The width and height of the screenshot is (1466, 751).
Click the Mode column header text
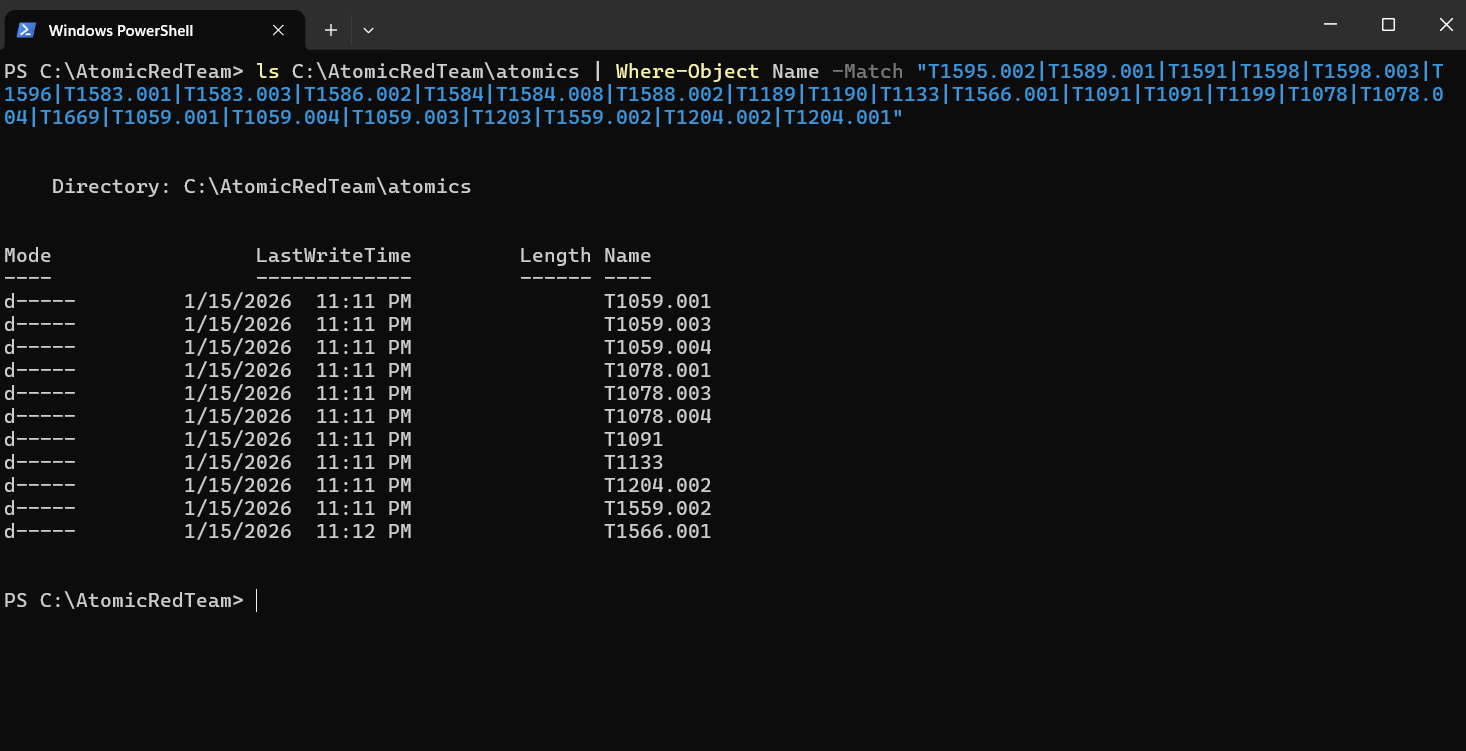[x=27, y=255]
